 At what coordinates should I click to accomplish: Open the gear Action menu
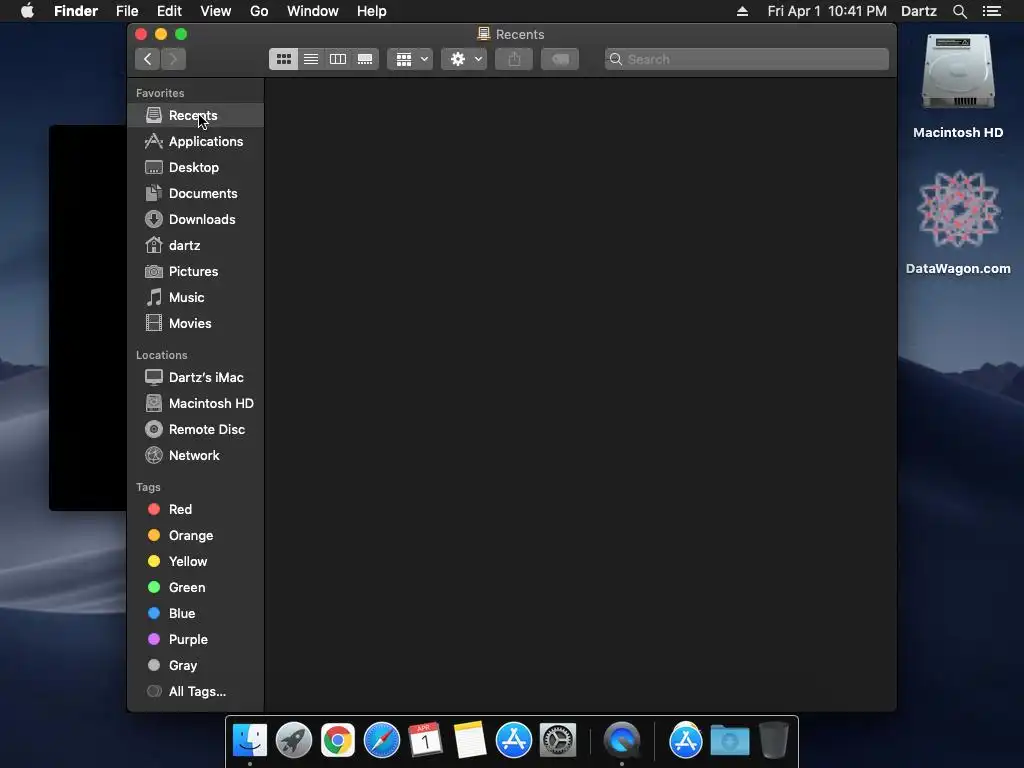pos(464,59)
